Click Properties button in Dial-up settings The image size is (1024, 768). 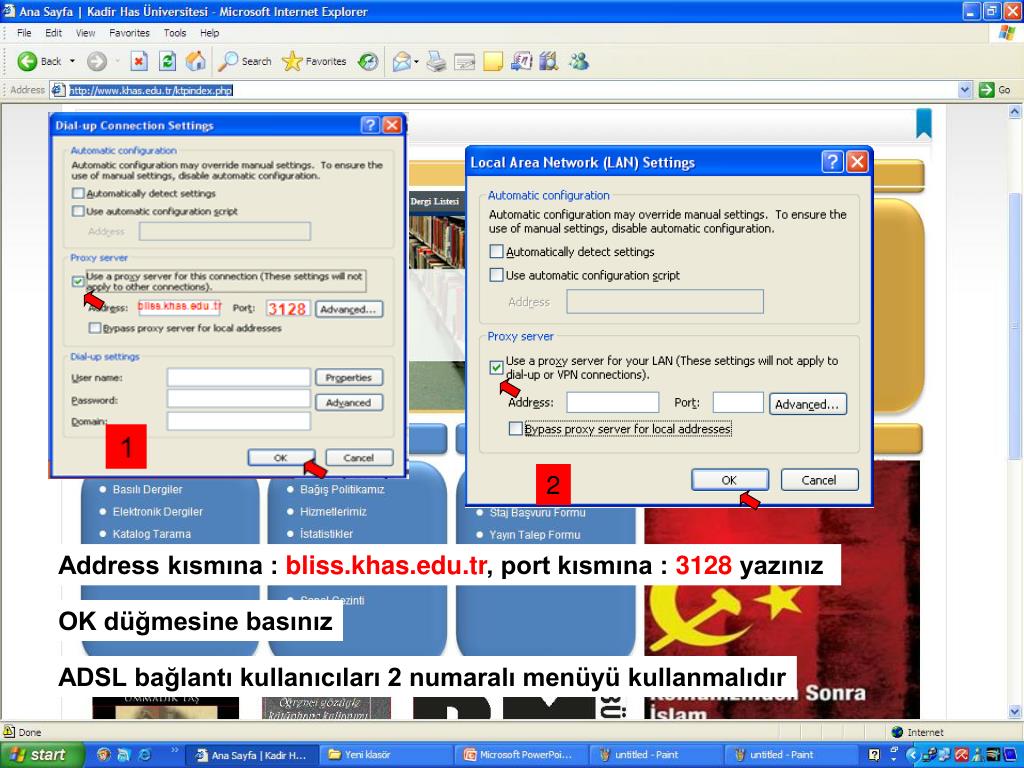click(x=349, y=377)
